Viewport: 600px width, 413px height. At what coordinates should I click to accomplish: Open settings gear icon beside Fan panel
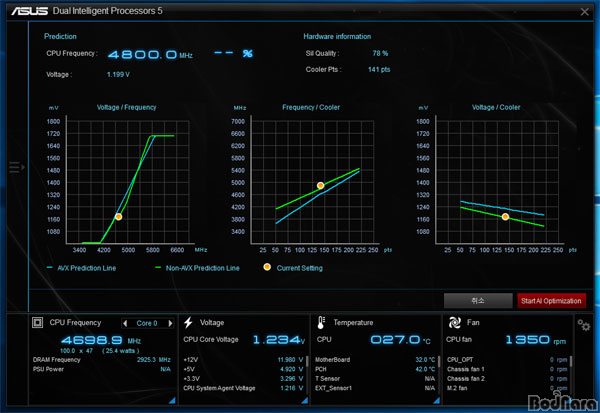(x=584, y=325)
